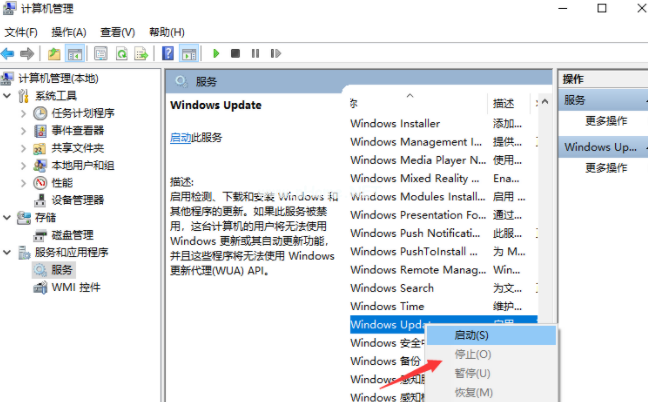Image resolution: width=648 pixels, height=402 pixels.
Task: Choose 启动(S) from the context menu
Action: [x=472, y=335]
